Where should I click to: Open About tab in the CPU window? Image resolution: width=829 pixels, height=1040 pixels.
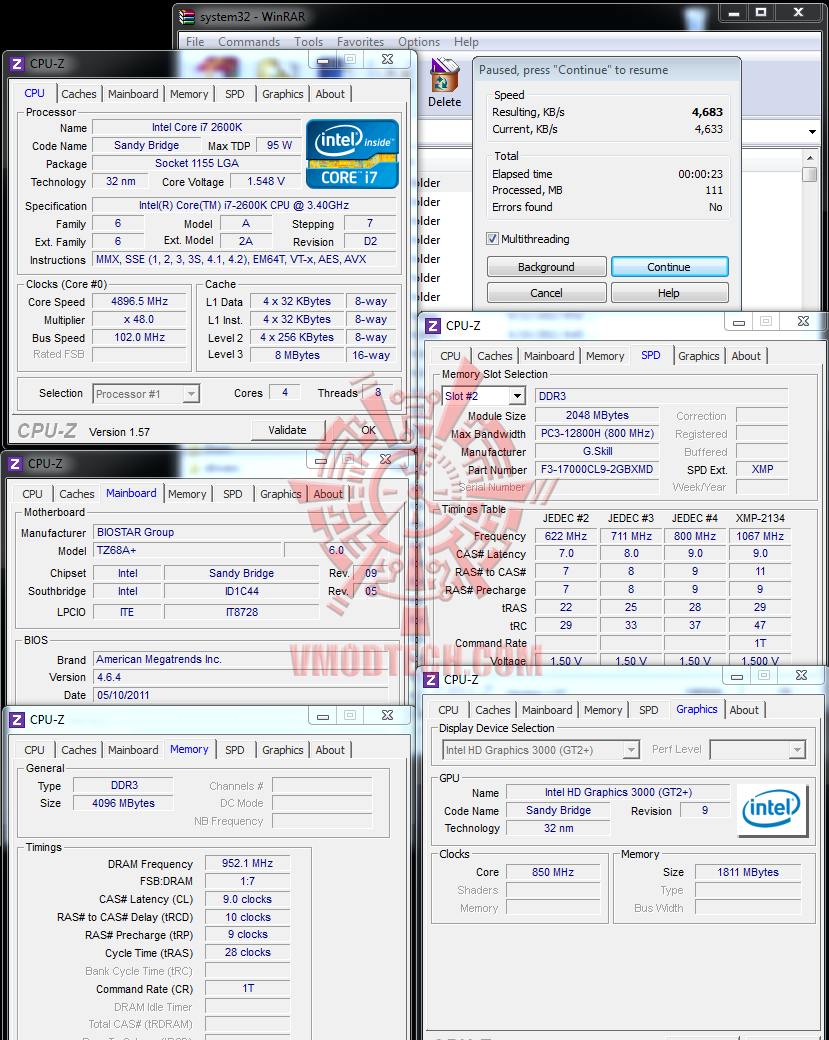(330, 94)
